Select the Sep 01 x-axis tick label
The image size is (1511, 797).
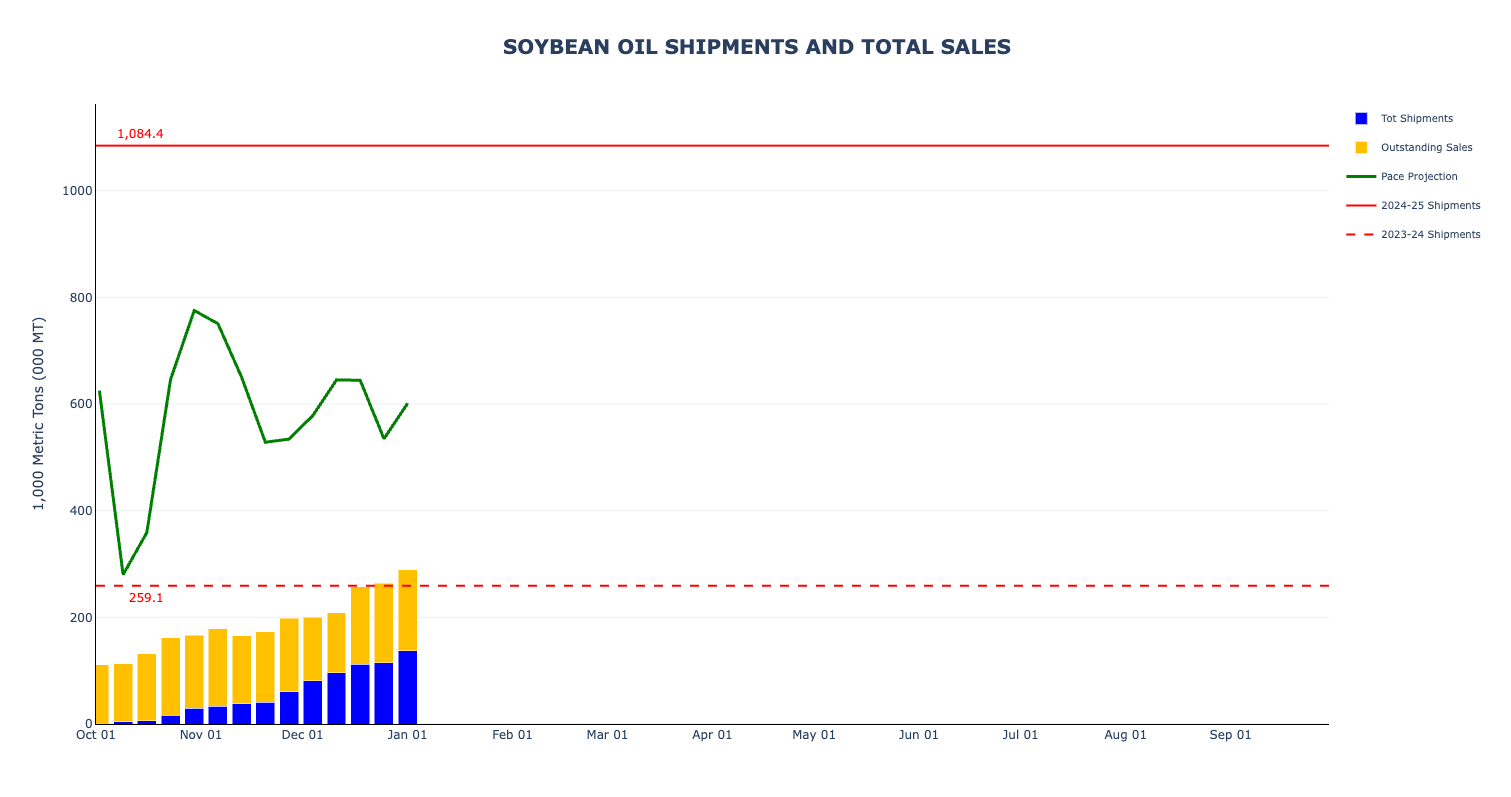[x=1230, y=735]
